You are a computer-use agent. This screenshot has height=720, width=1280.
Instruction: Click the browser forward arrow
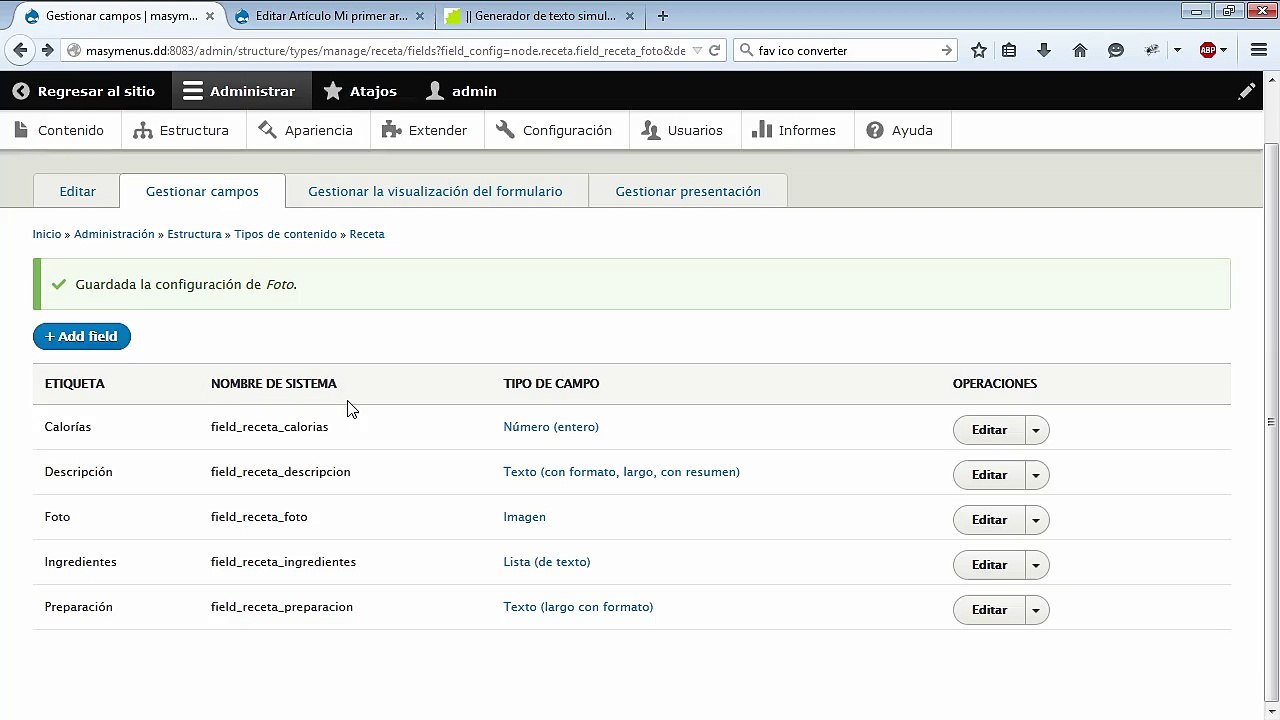click(x=47, y=51)
